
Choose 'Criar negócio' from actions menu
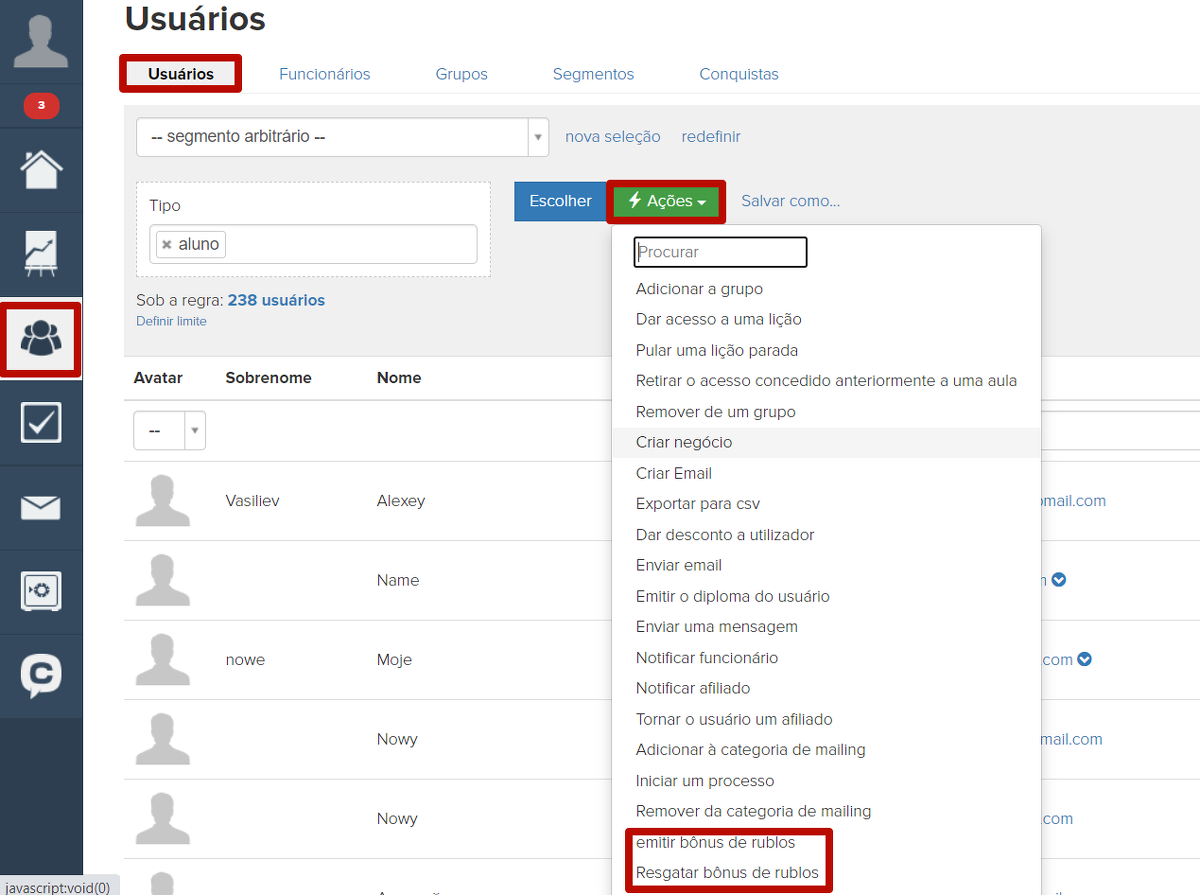(x=684, y=442)
